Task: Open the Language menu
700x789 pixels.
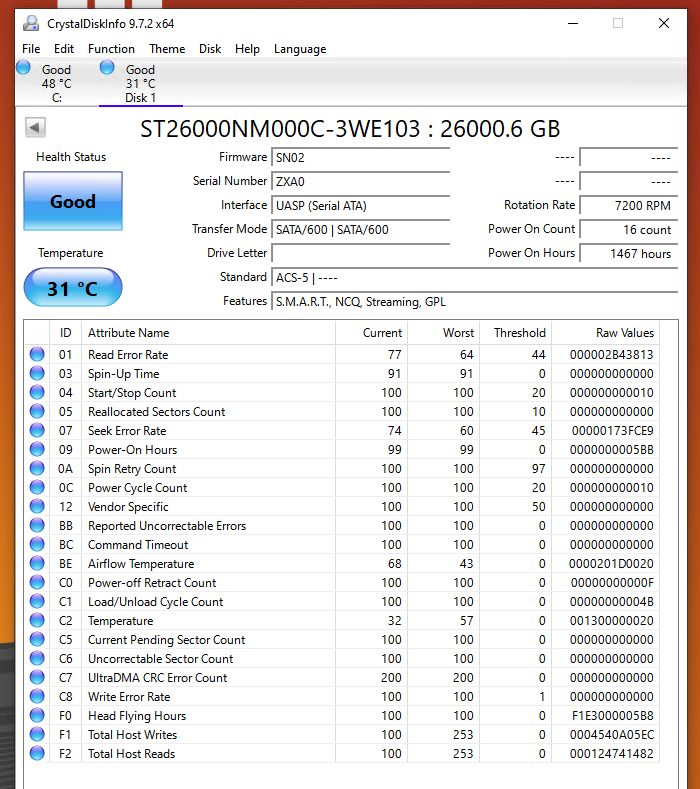Action: 300,49
